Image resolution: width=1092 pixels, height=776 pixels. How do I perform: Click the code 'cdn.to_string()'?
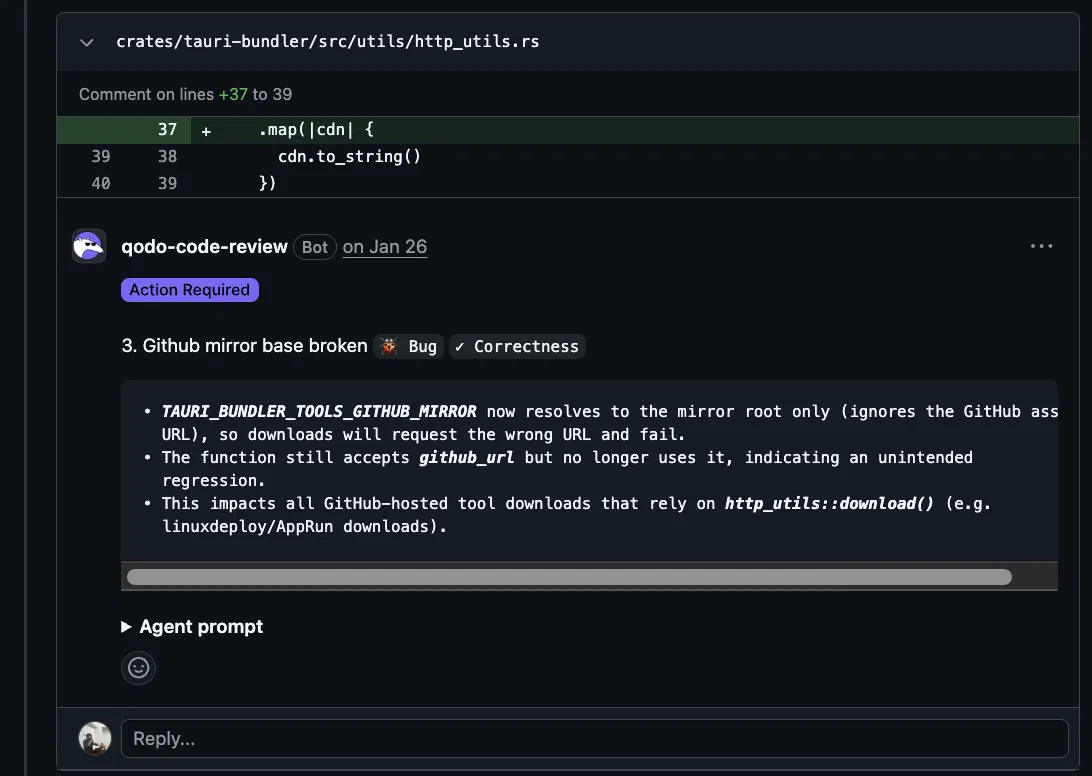(x=350, y=157)
